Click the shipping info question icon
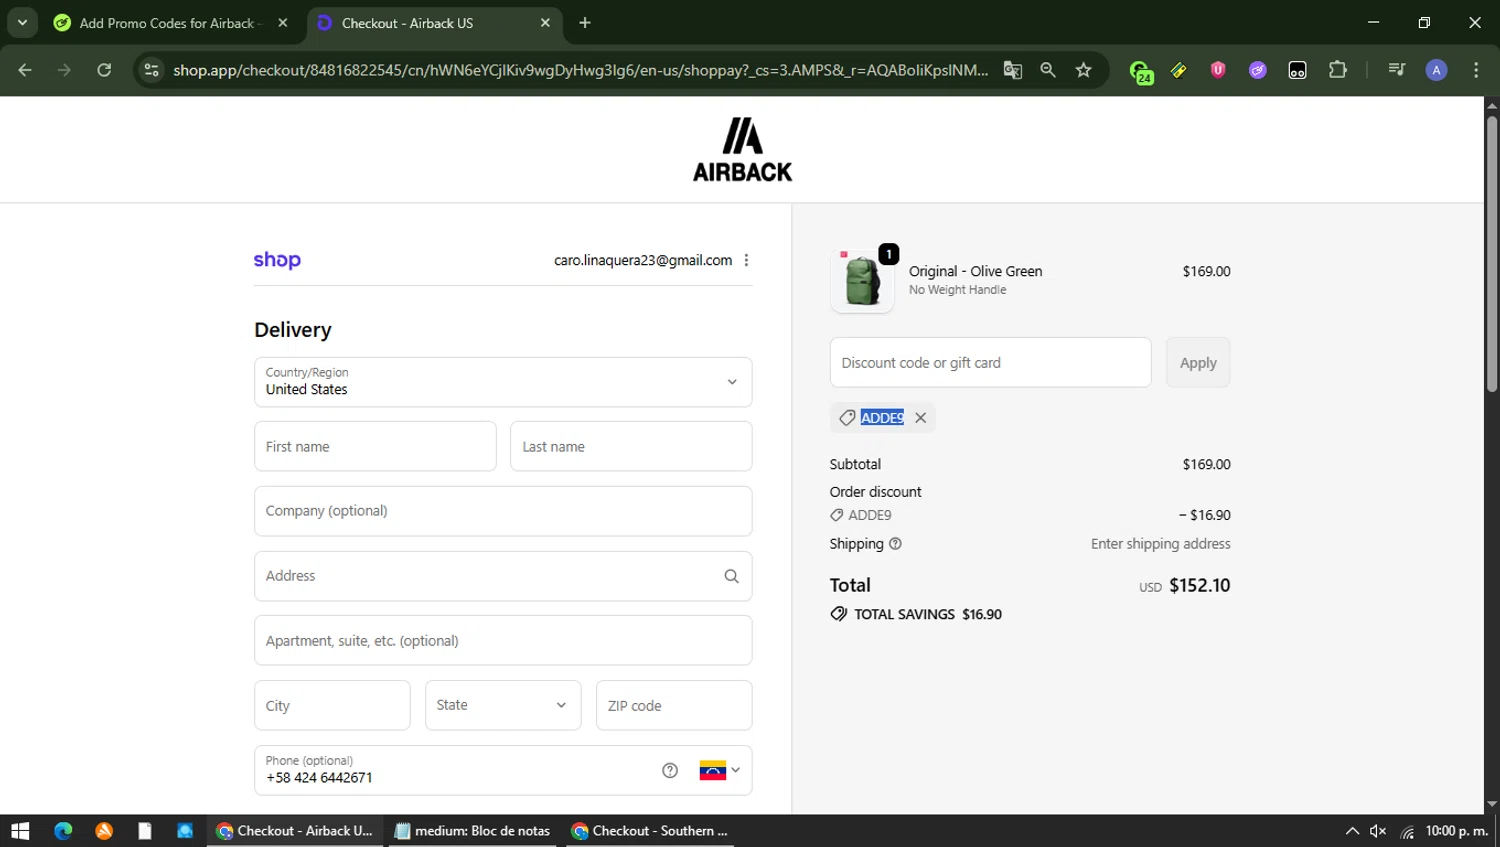The image size is (1500, 847). tap(895, 544)
